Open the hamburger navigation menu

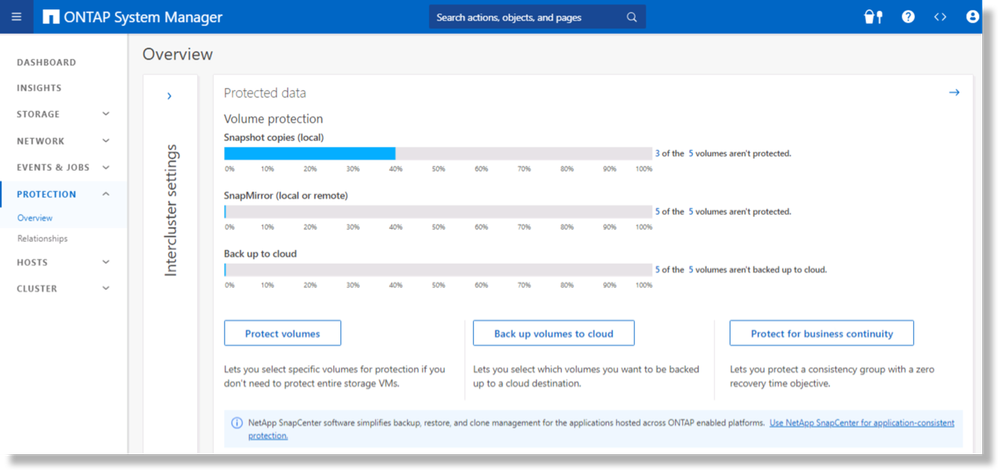(16, 17)
